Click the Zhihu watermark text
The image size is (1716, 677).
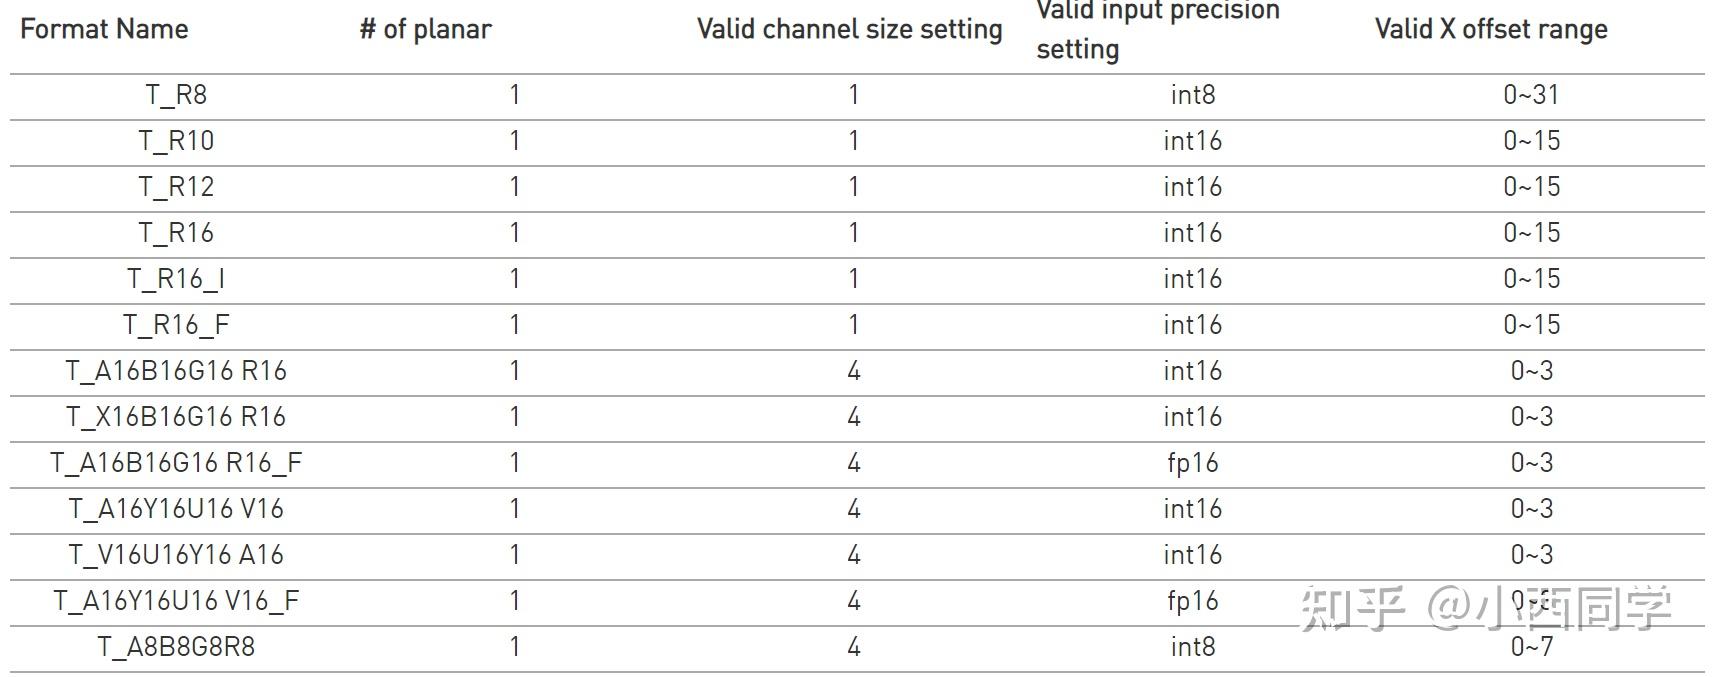pos(1484,608)
